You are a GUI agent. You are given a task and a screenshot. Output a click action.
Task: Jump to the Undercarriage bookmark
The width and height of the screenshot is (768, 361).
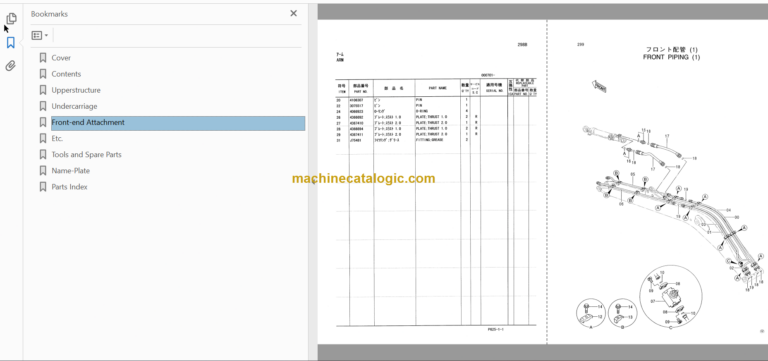click(x=74, y=106)
